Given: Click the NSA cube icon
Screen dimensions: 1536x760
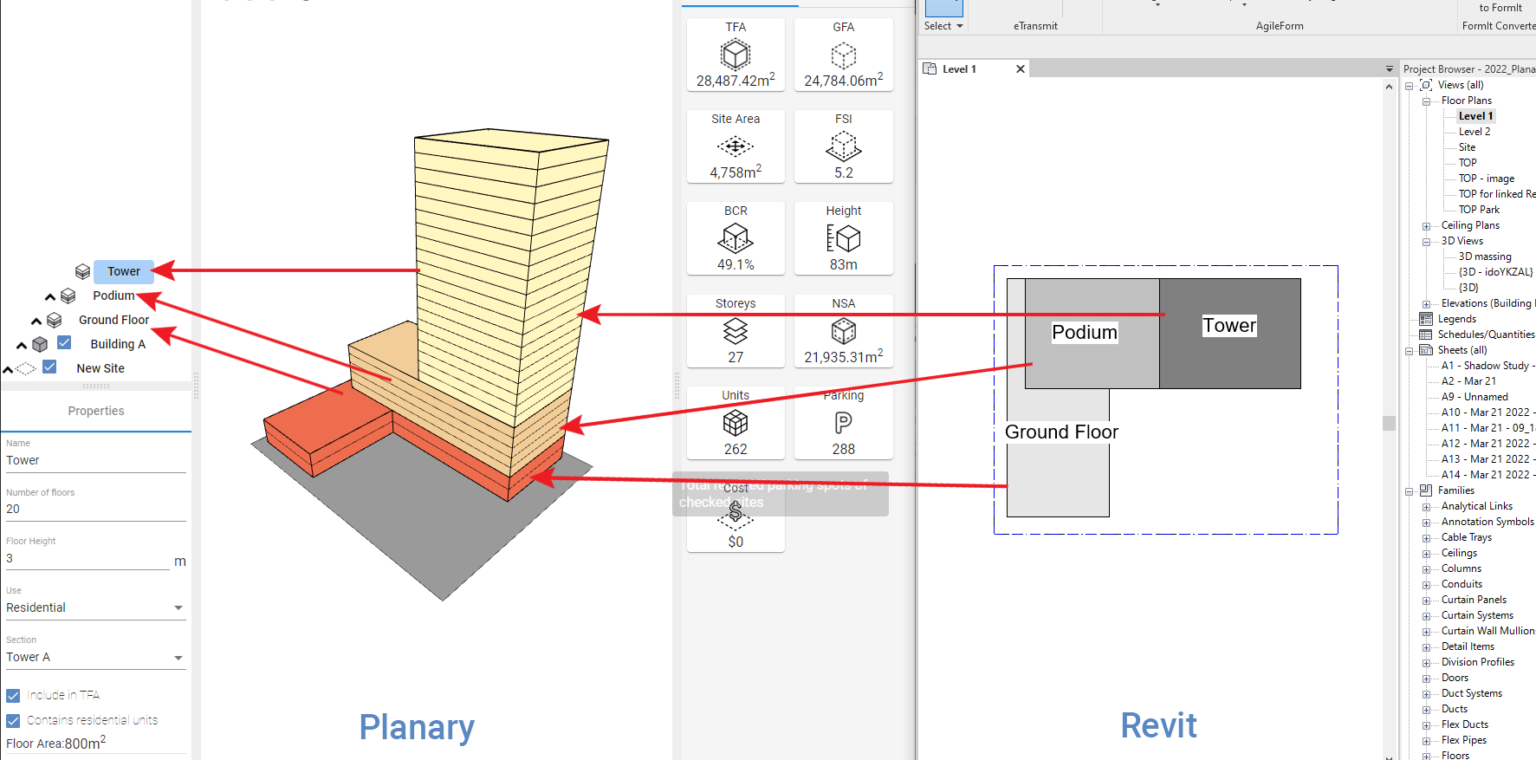Looking at the screenshot, I should point(843,328).
